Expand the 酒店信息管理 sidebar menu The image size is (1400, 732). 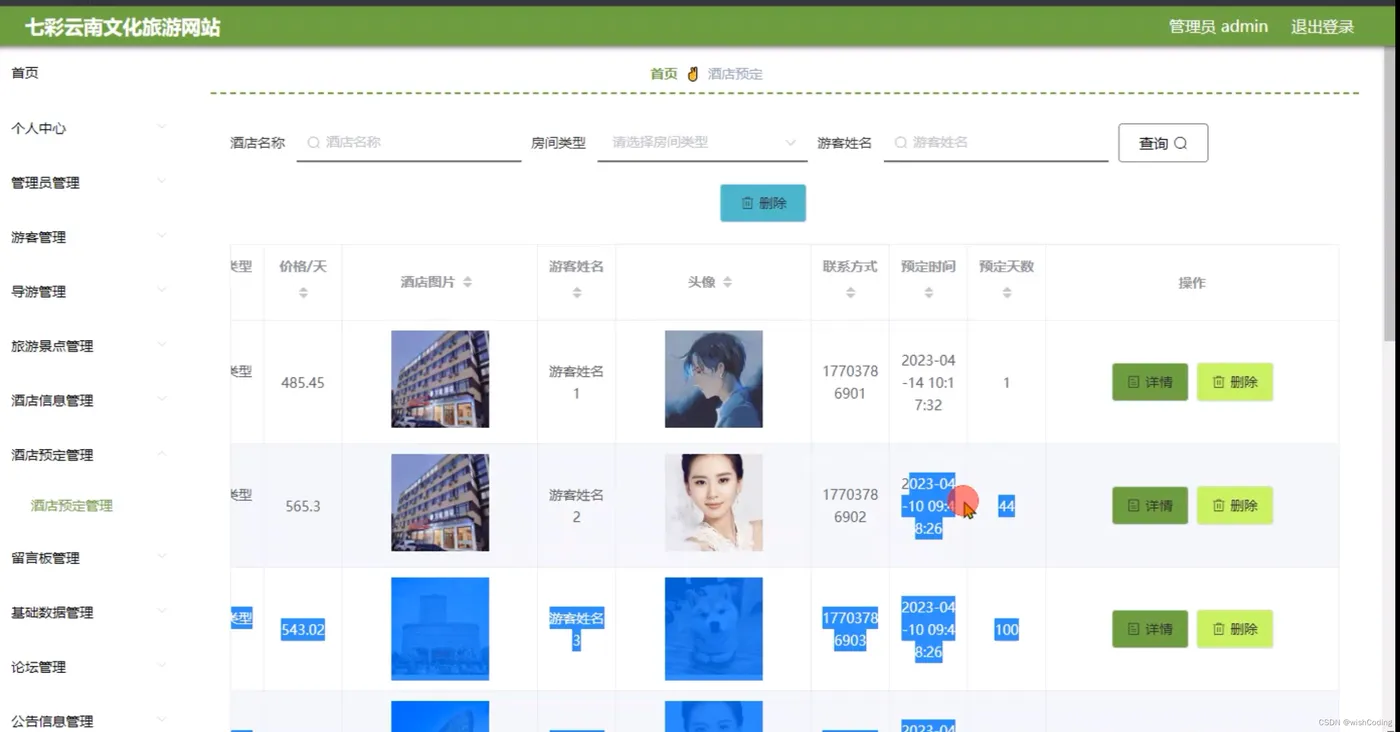[x=88, y=400]
